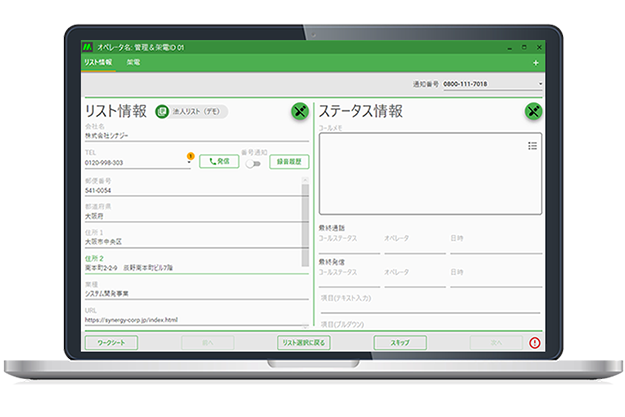Viewport: 625px width, 417px height.
Task: Open the template list icon in call memo
Action: [x=532, y=146]
